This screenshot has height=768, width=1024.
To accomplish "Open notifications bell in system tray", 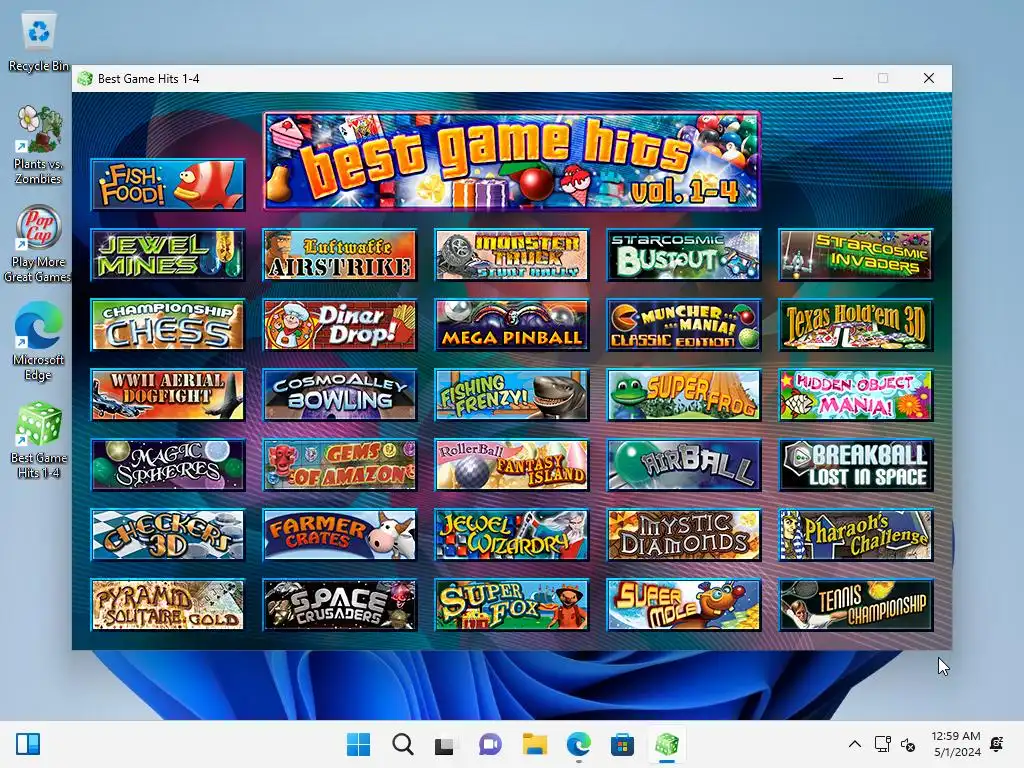I will pos(997,744).
